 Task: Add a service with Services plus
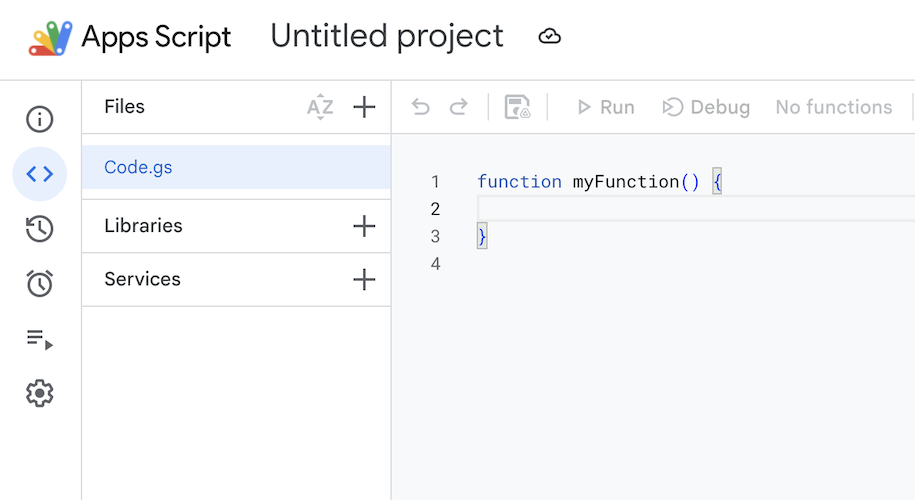point(364,279)
